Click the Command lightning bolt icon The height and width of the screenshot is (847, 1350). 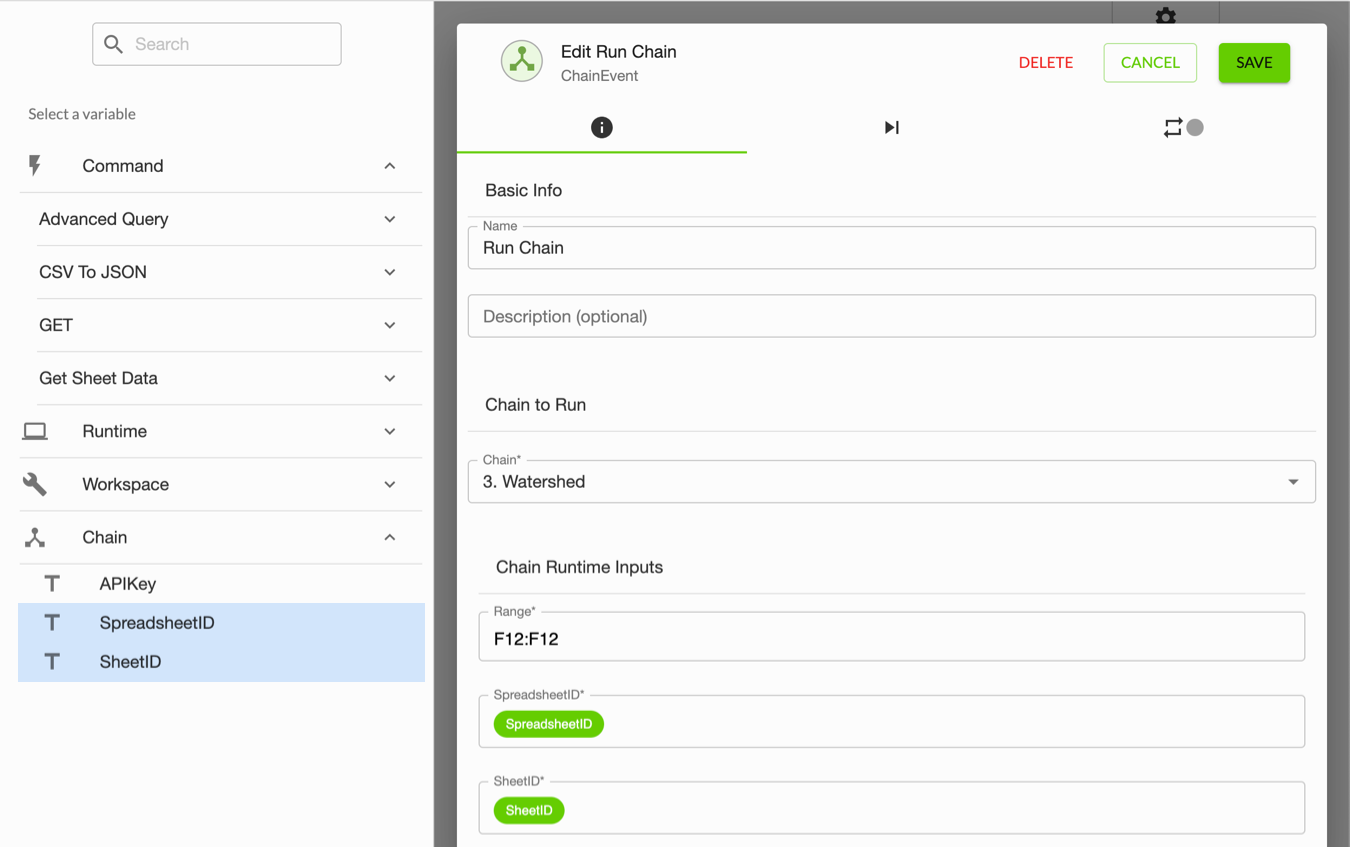35,166
